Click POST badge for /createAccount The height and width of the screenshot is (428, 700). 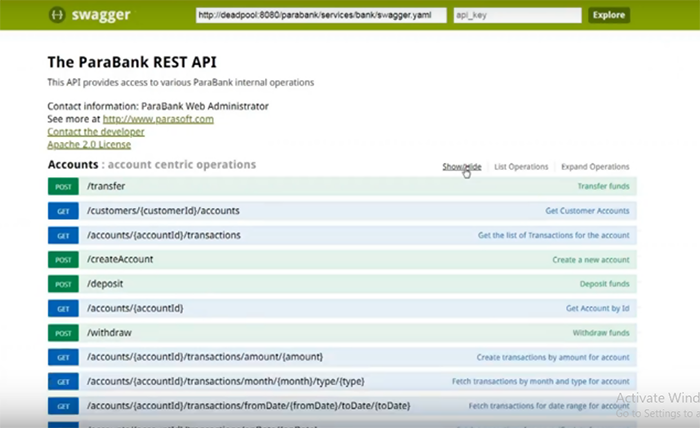(x=63, y=260)
